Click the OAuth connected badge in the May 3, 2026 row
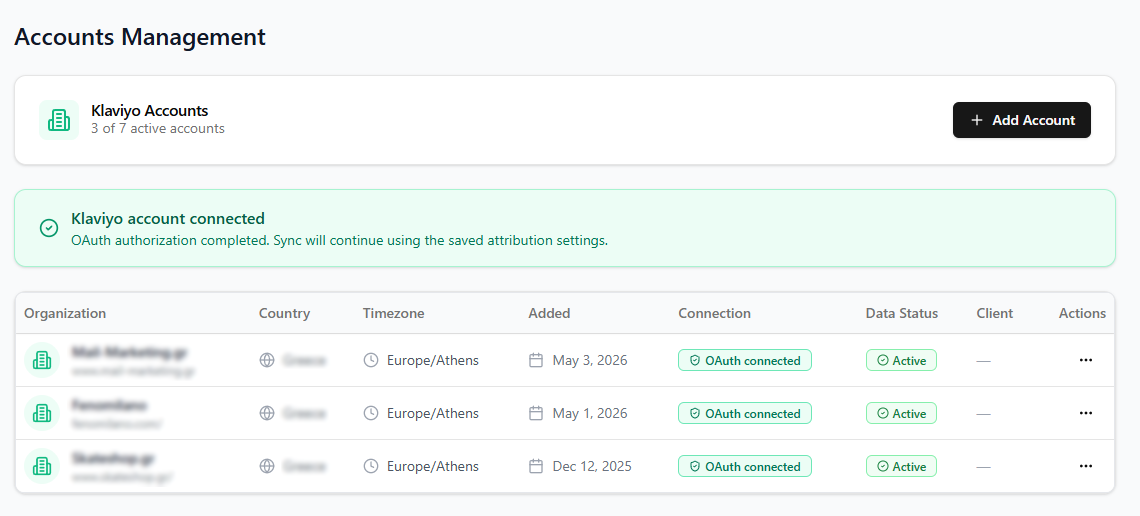 coord(744,360)
